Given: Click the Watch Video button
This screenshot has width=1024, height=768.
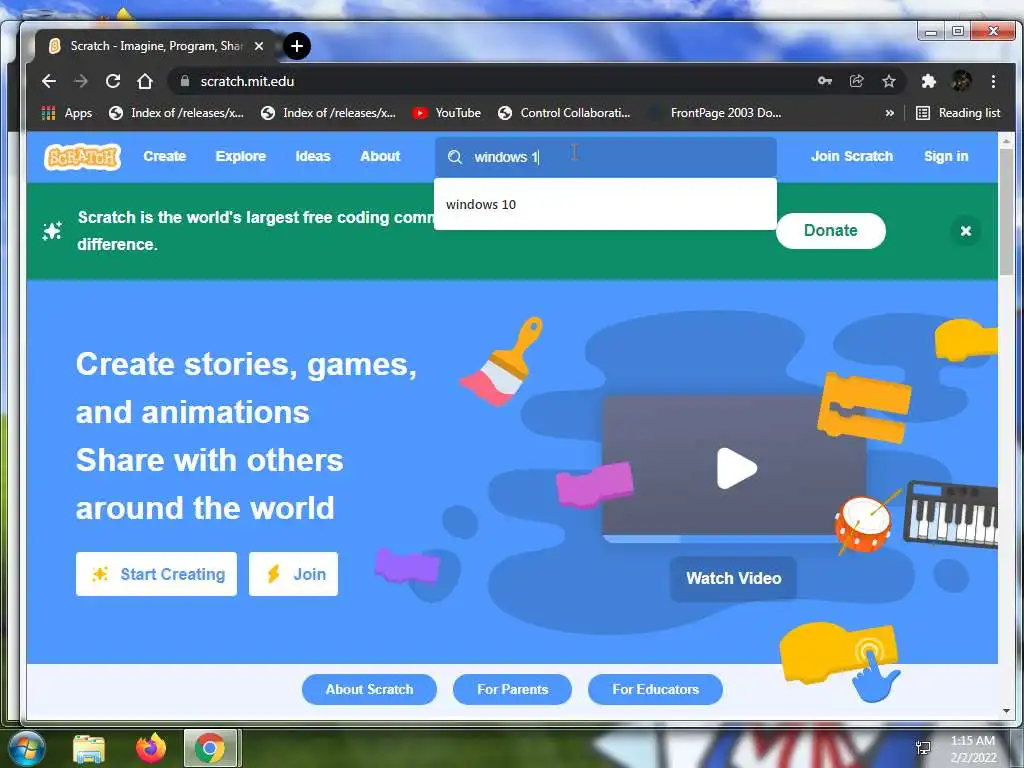Looking at the screenshot, I should tap(733, 578).
